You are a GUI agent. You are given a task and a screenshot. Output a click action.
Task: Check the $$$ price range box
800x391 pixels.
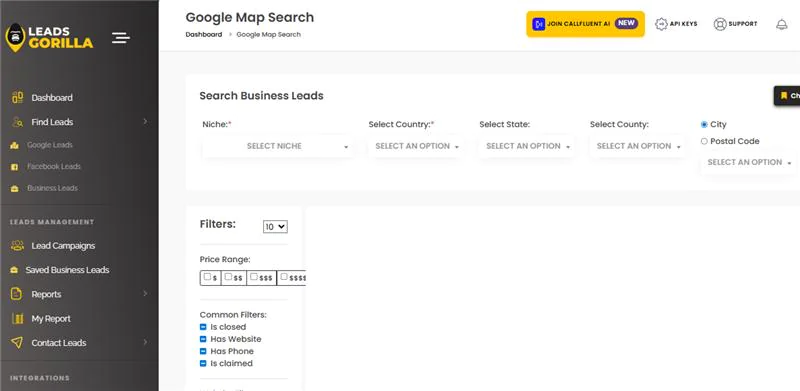click(x=254, y=277)
